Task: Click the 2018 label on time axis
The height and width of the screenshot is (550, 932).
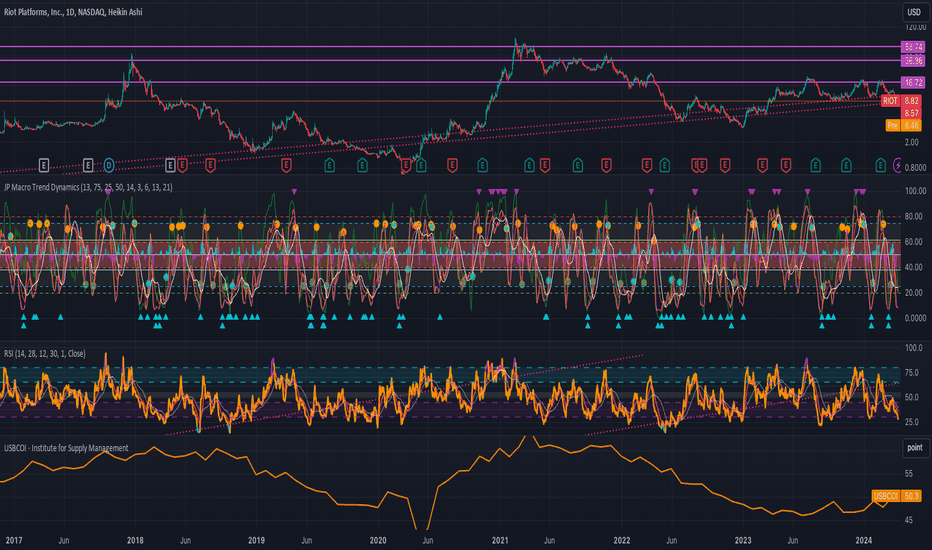Action: click(x=135, y=540)
